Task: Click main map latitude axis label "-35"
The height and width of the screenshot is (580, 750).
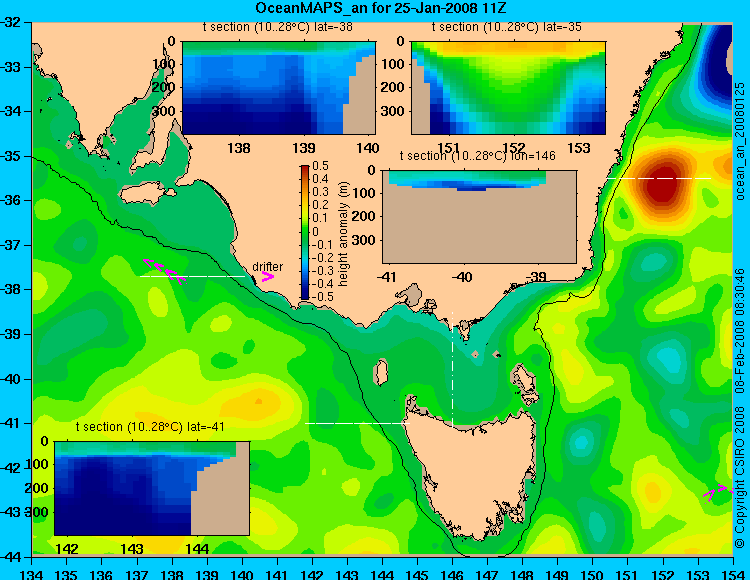Action: tap(11, 156)
